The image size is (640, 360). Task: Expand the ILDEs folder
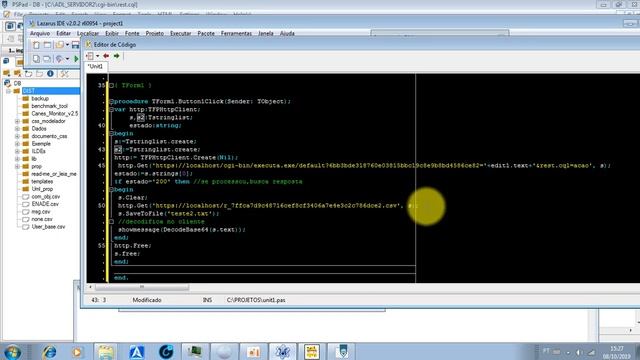(x=17, y=151)
